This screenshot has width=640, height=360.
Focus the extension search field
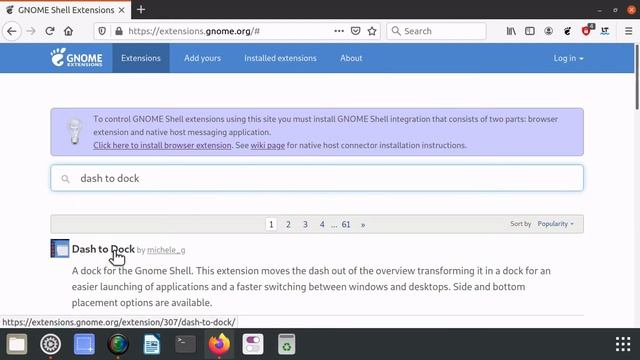[317, 178]
